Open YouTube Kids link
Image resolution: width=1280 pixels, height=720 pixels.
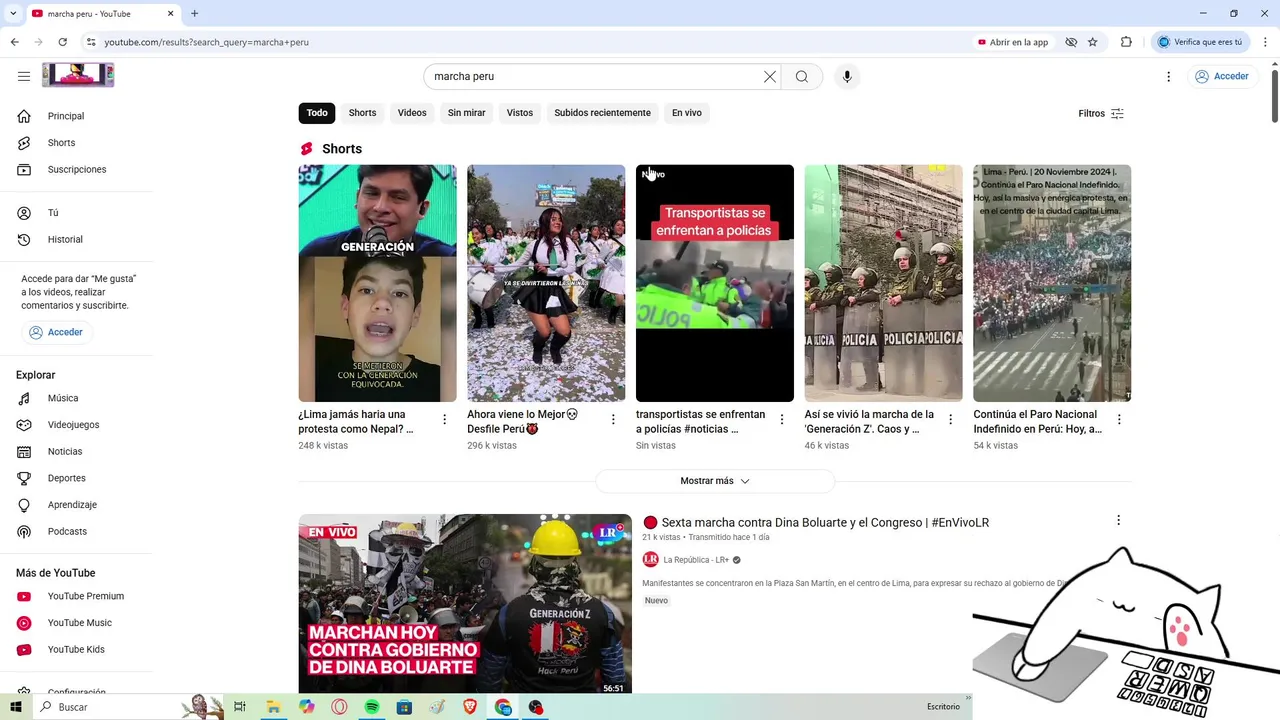pyautogui.click(x=78, y=649)
